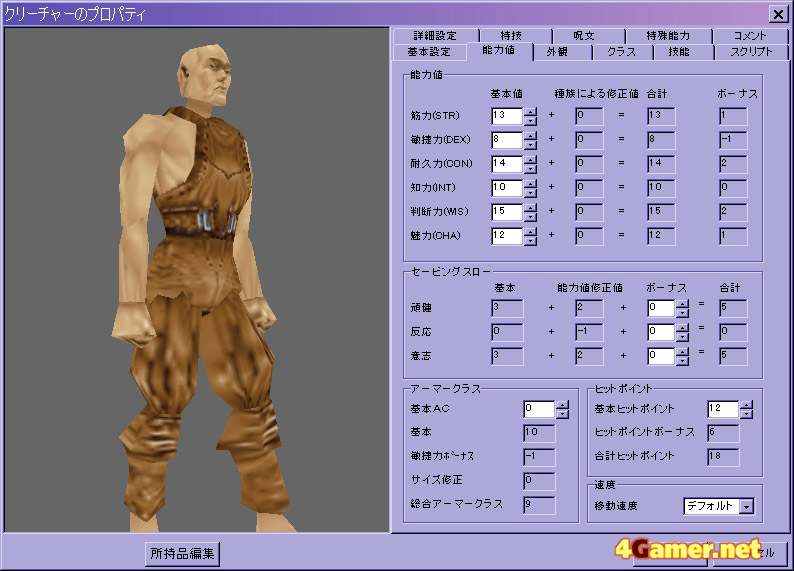Click the WIS 基本値 input field

(x=507, y=212)
